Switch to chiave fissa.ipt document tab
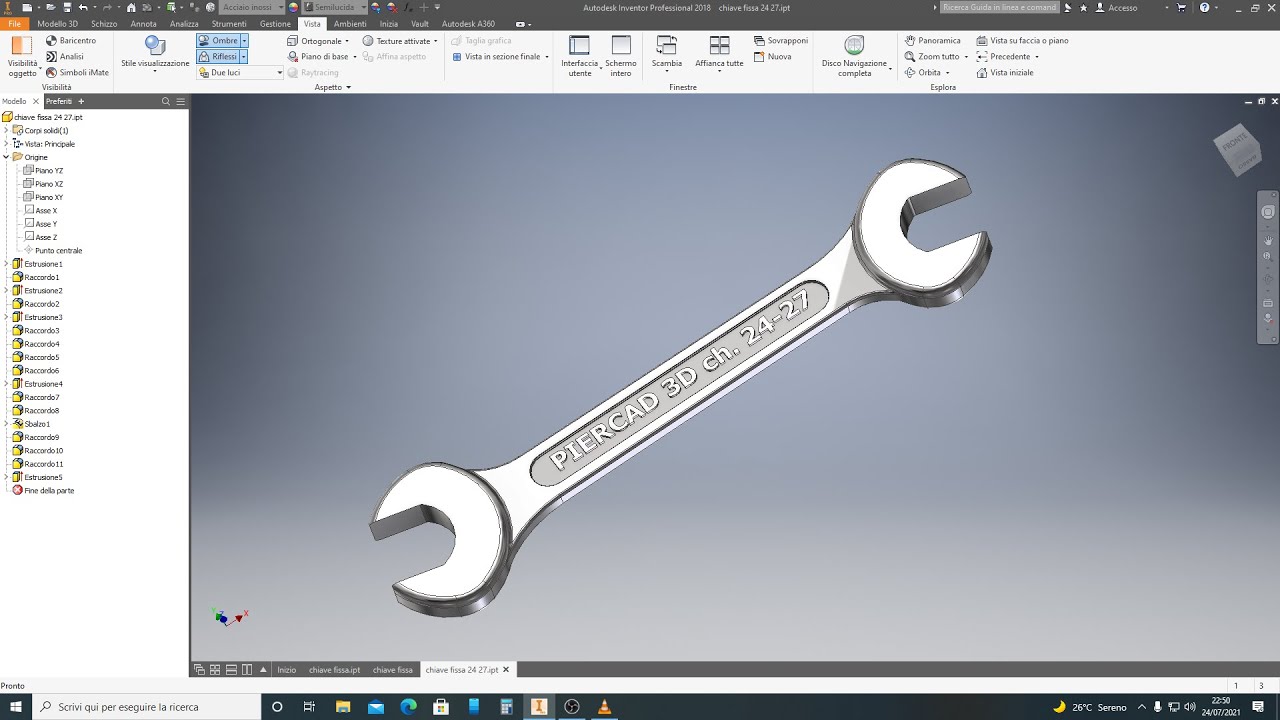The height and width of the screenshot is (720, 1280). point(334,670)
